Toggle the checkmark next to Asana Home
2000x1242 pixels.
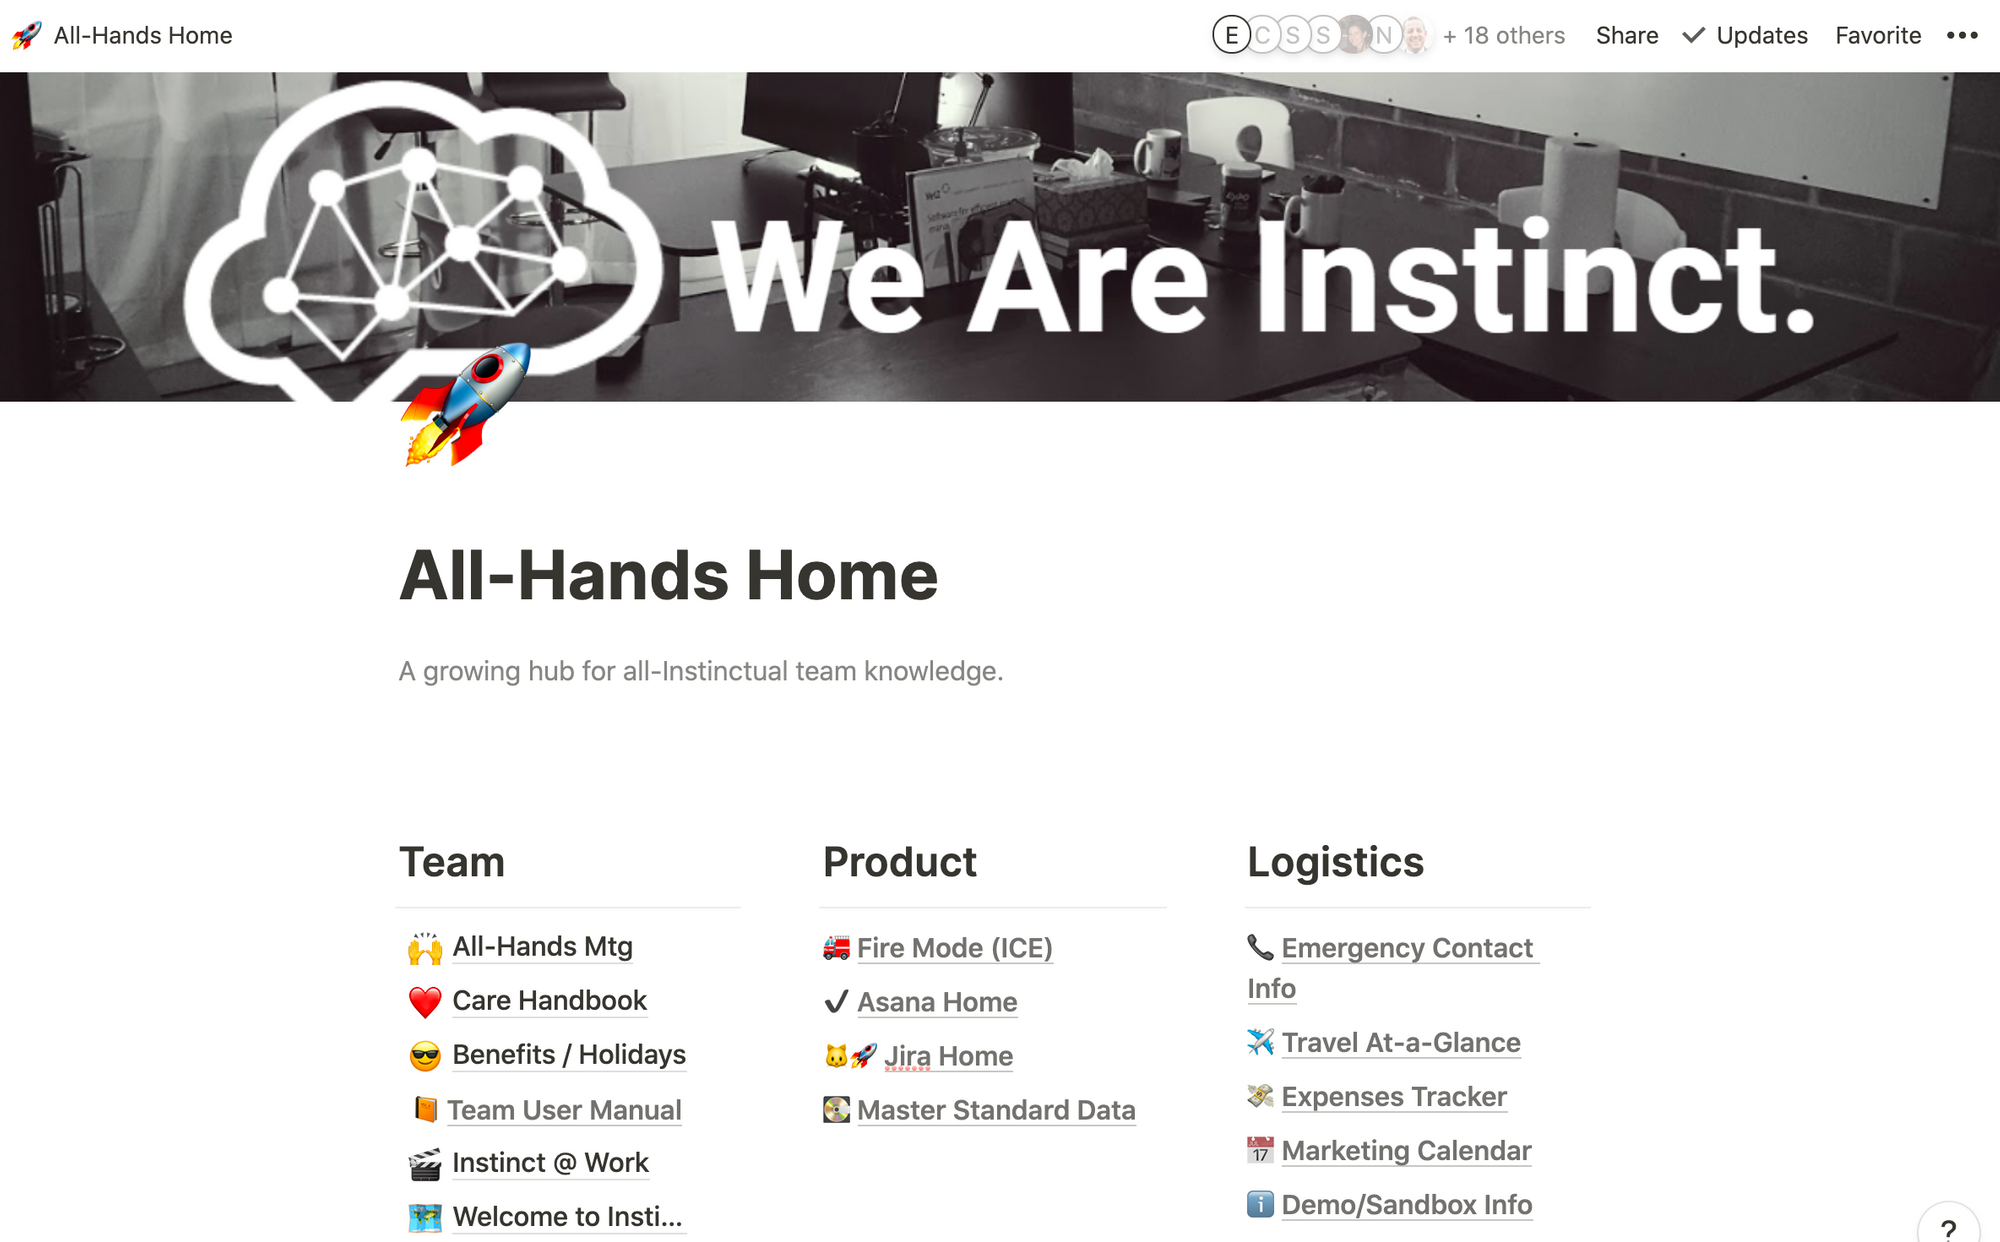pyautogui.click(x=835, y=1002)
